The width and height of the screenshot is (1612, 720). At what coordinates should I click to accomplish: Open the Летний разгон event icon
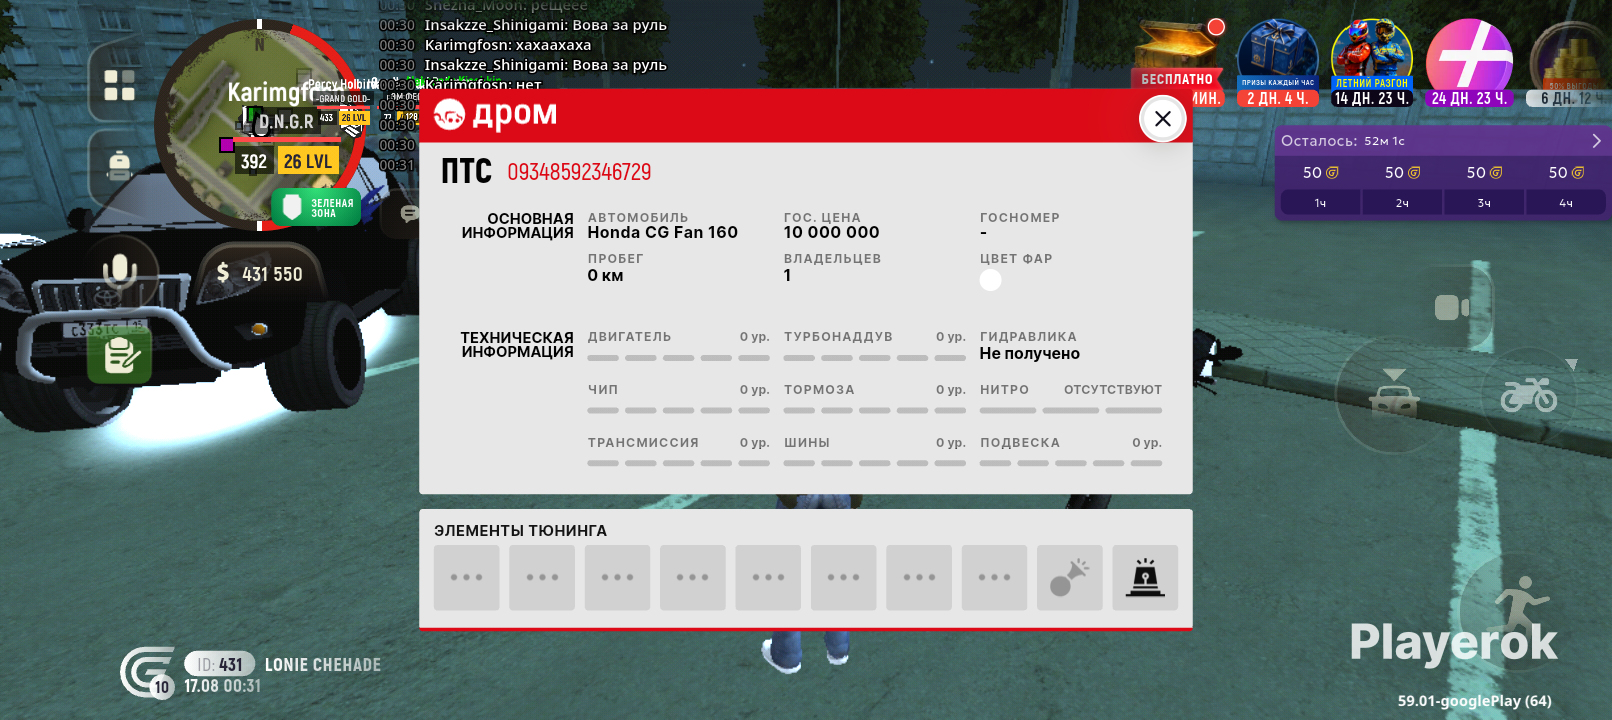[1372, 62]
